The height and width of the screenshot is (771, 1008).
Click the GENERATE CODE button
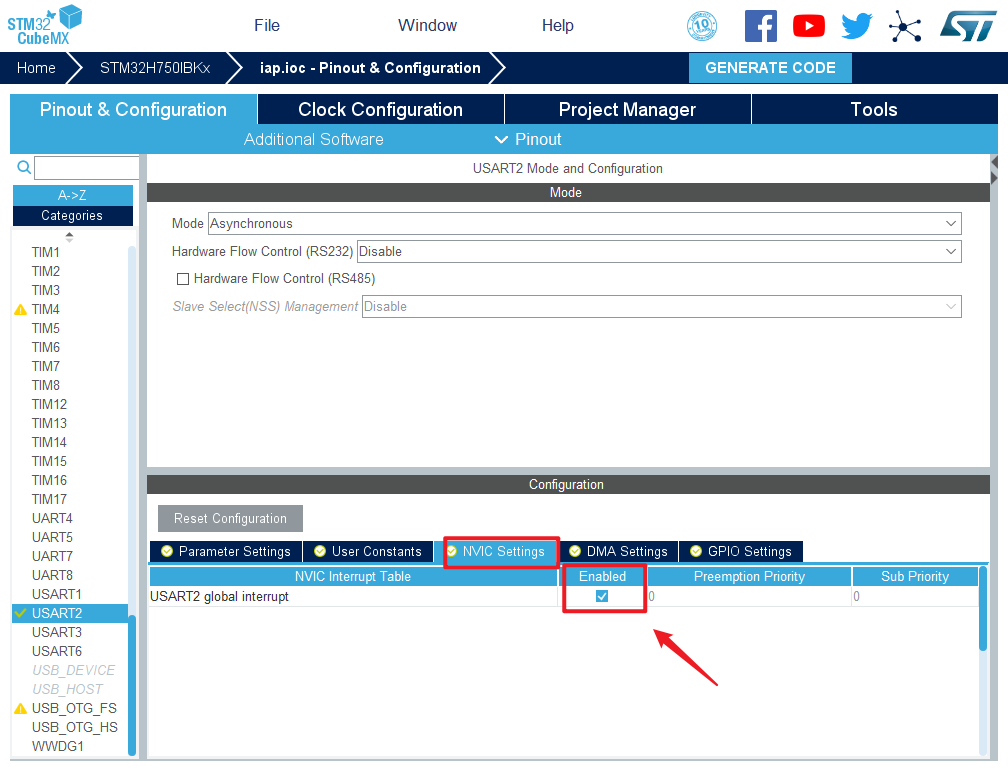(x=770, y=68)
